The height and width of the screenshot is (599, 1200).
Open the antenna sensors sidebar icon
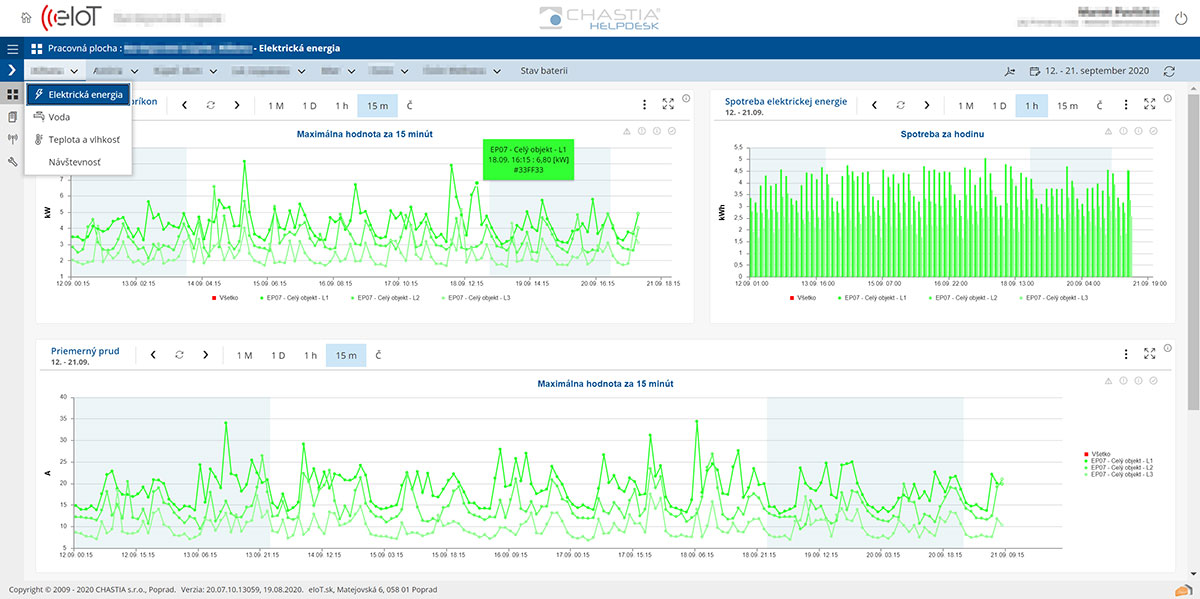coord(12,139)
